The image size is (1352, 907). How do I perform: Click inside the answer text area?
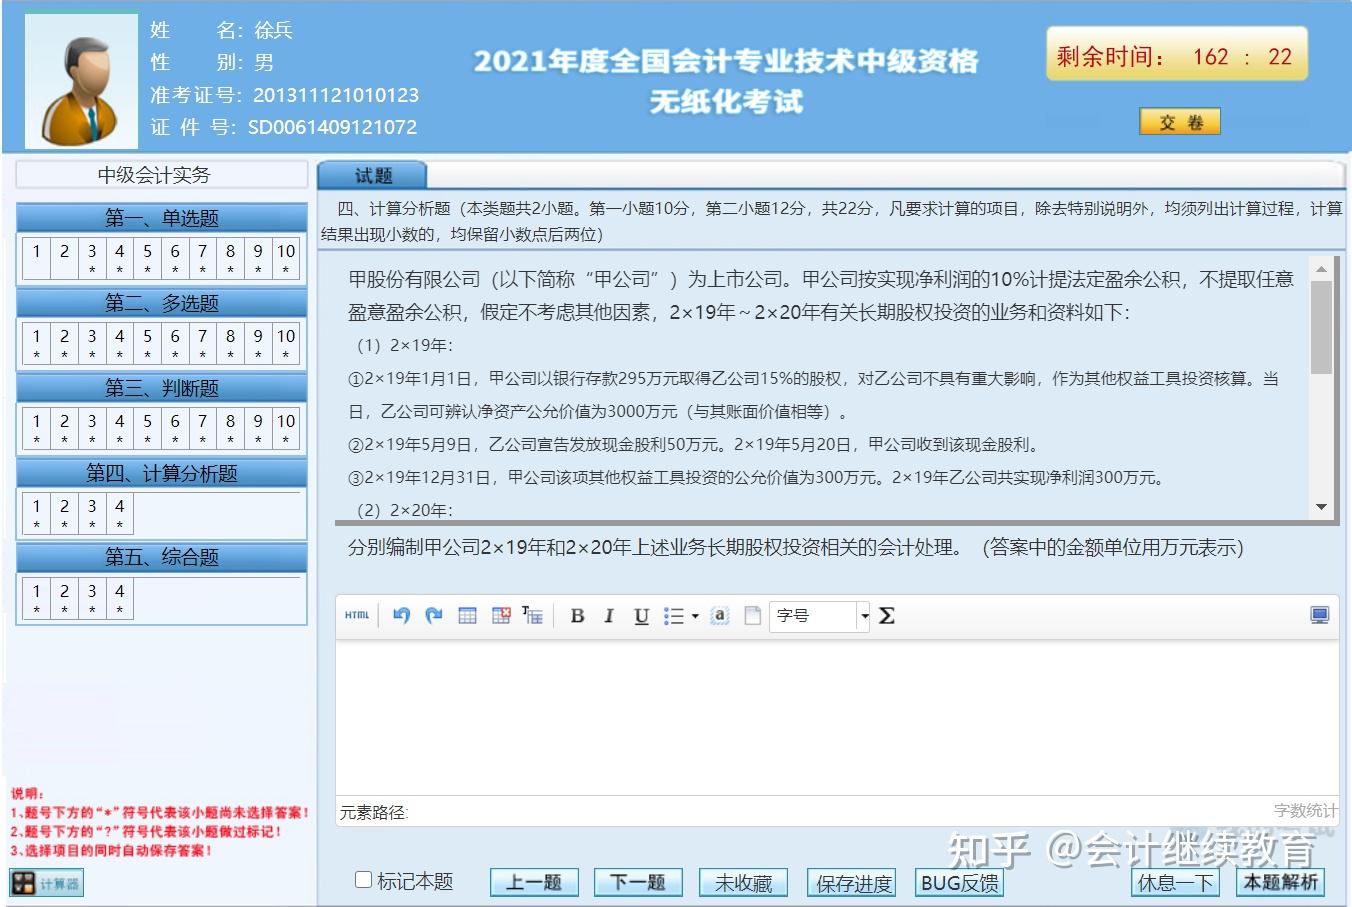tap(836, 715)
